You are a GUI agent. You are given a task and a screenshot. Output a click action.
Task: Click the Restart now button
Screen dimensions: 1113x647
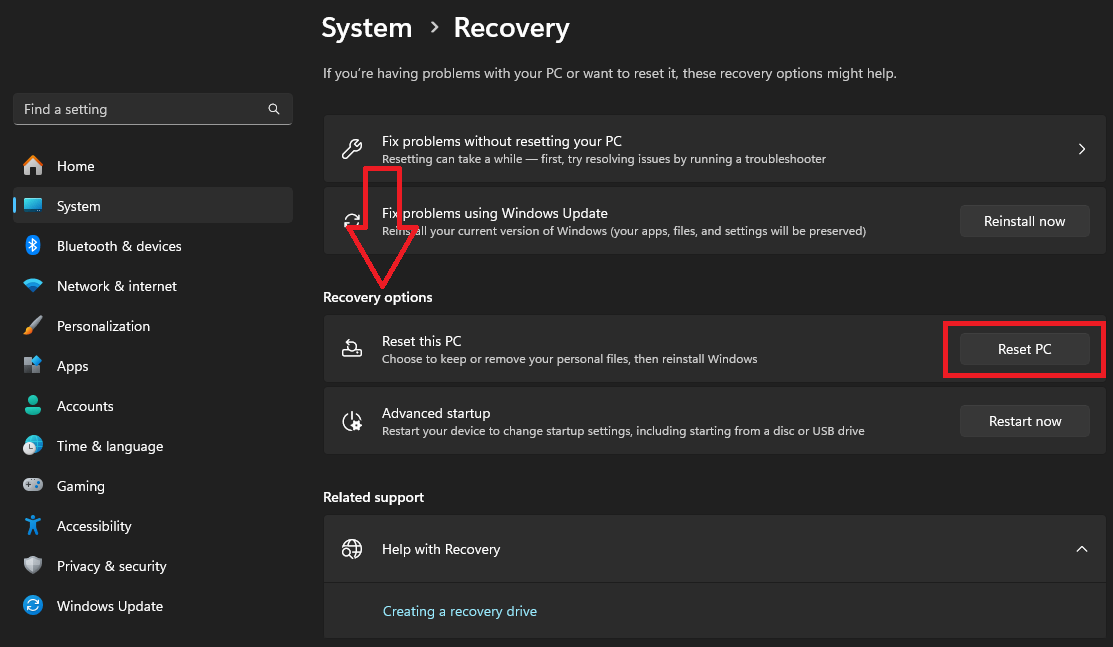point(1024,421)
